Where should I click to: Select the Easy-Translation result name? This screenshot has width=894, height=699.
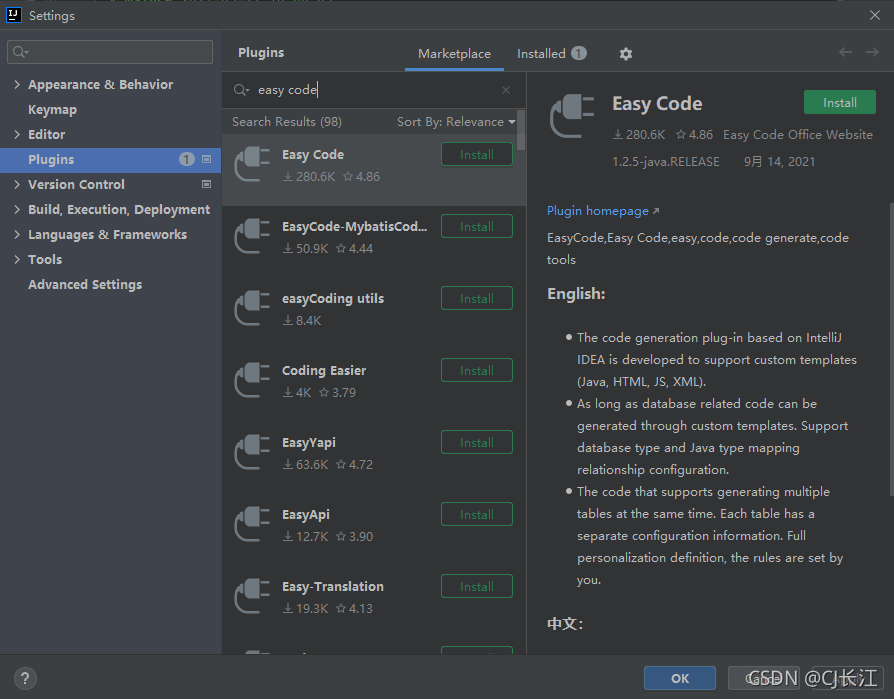pos(332,587)
